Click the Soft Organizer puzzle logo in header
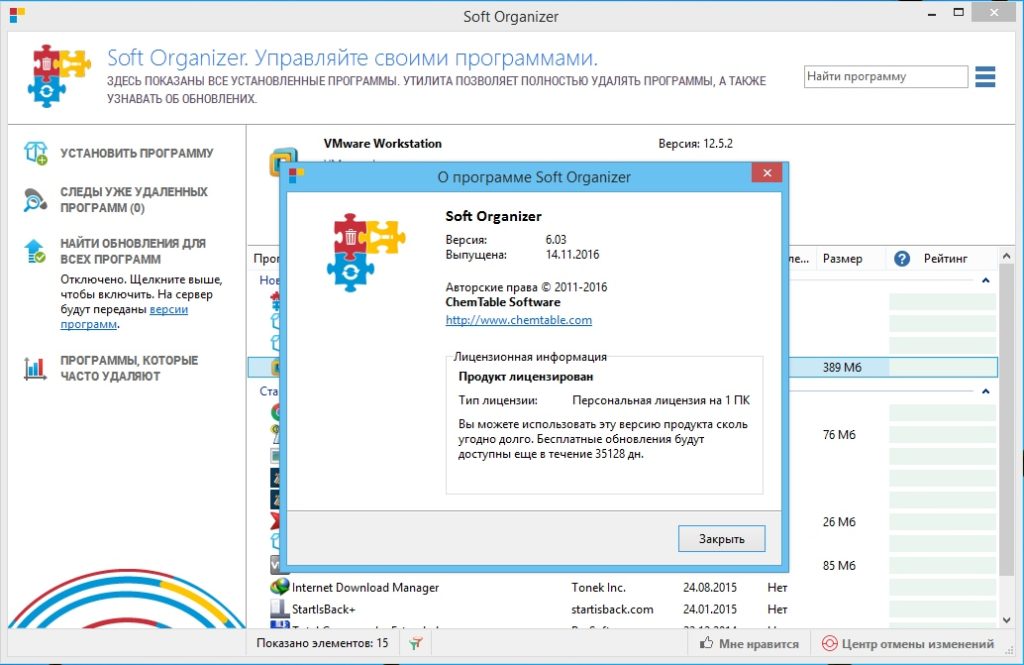Screen dimensions: 1024x665 [x=59, y=76]
